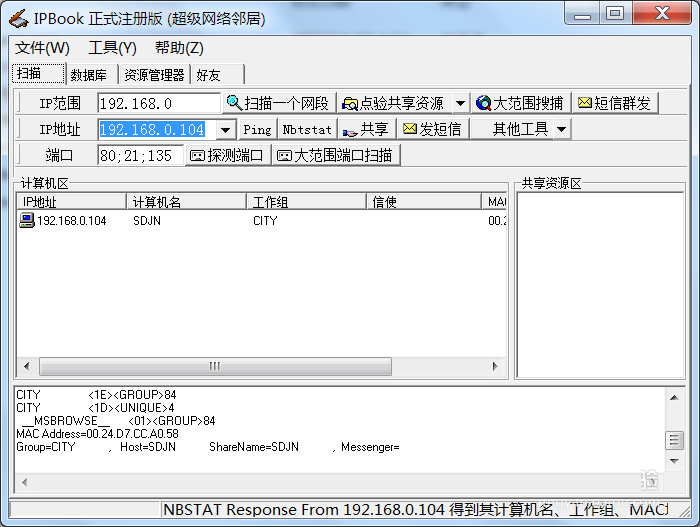Screen dimensions: 700x527
Task: Click the Nbtstat button
Action: coord(307,130)
